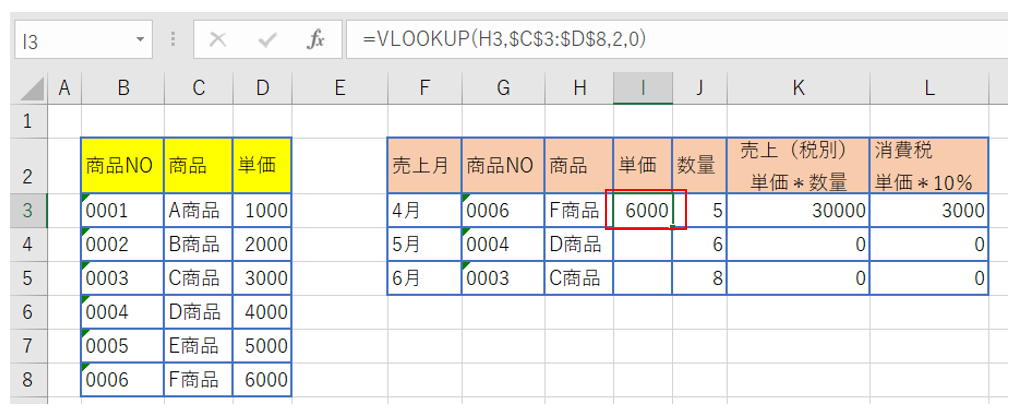This screenshot has height=414, width=1016.
Task: Expand the Name Box dropdown arrow
Action: coord(139,41)
